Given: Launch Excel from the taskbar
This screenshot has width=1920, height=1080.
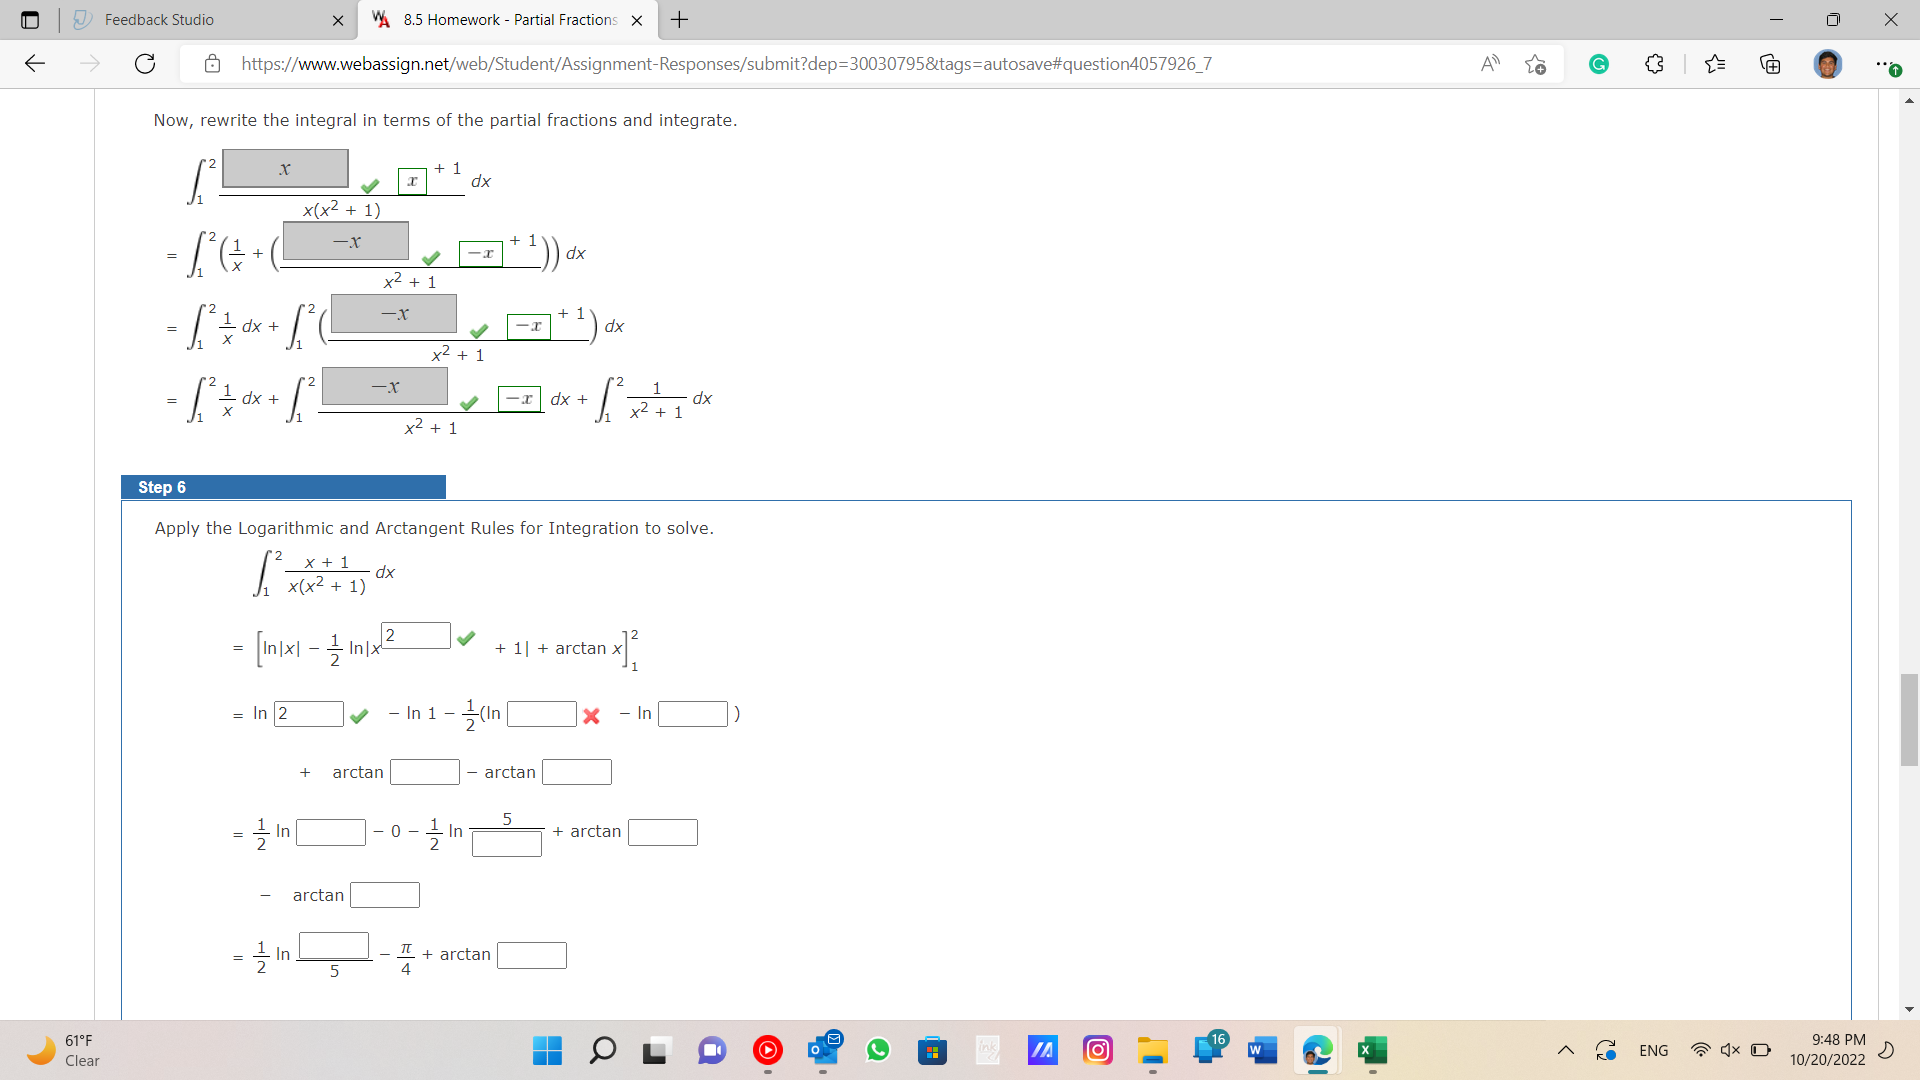Looking at the screenshot, I should [1372, 1051].
